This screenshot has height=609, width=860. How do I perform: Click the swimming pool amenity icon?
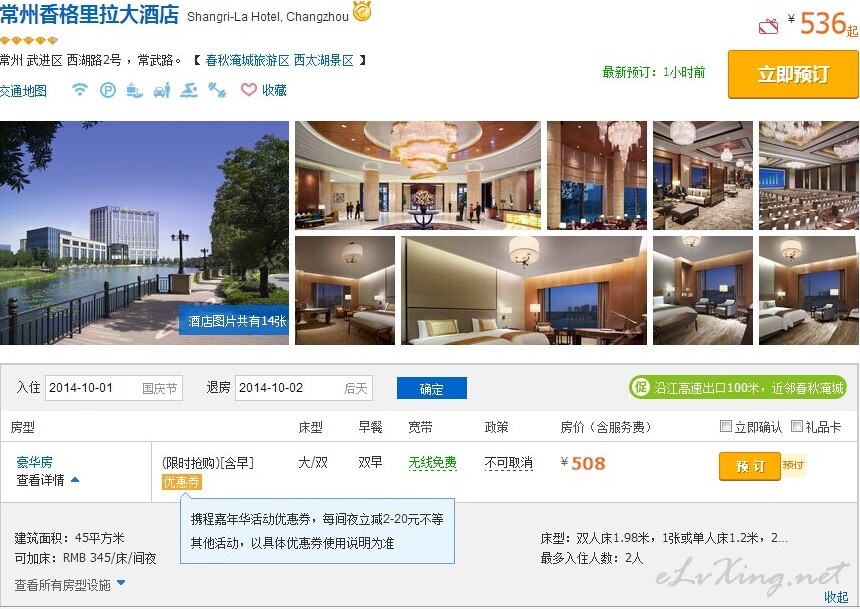pos(189,90)
